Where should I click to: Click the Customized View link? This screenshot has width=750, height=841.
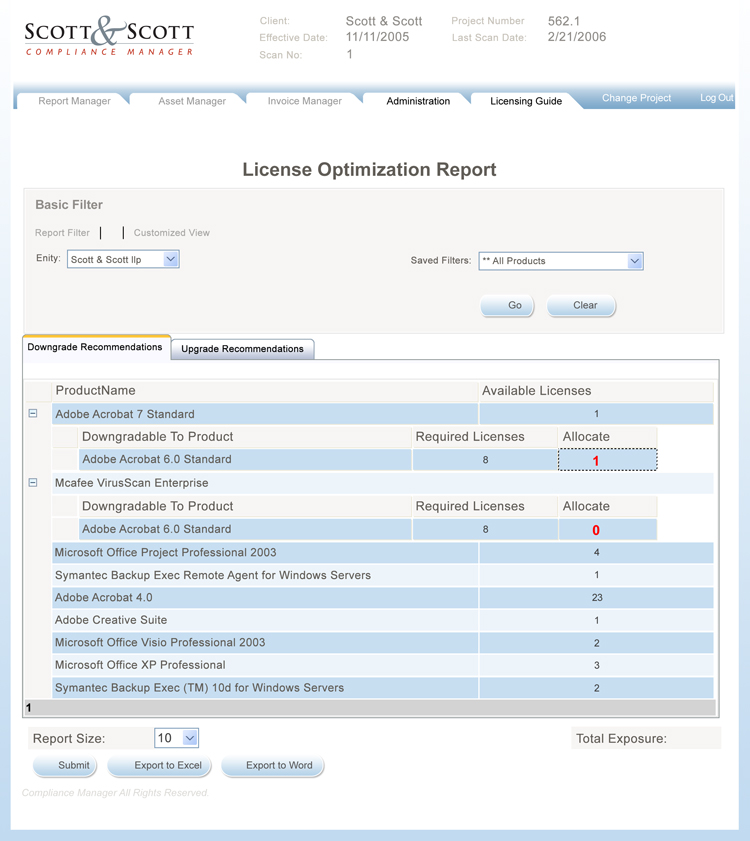[172, 233]
